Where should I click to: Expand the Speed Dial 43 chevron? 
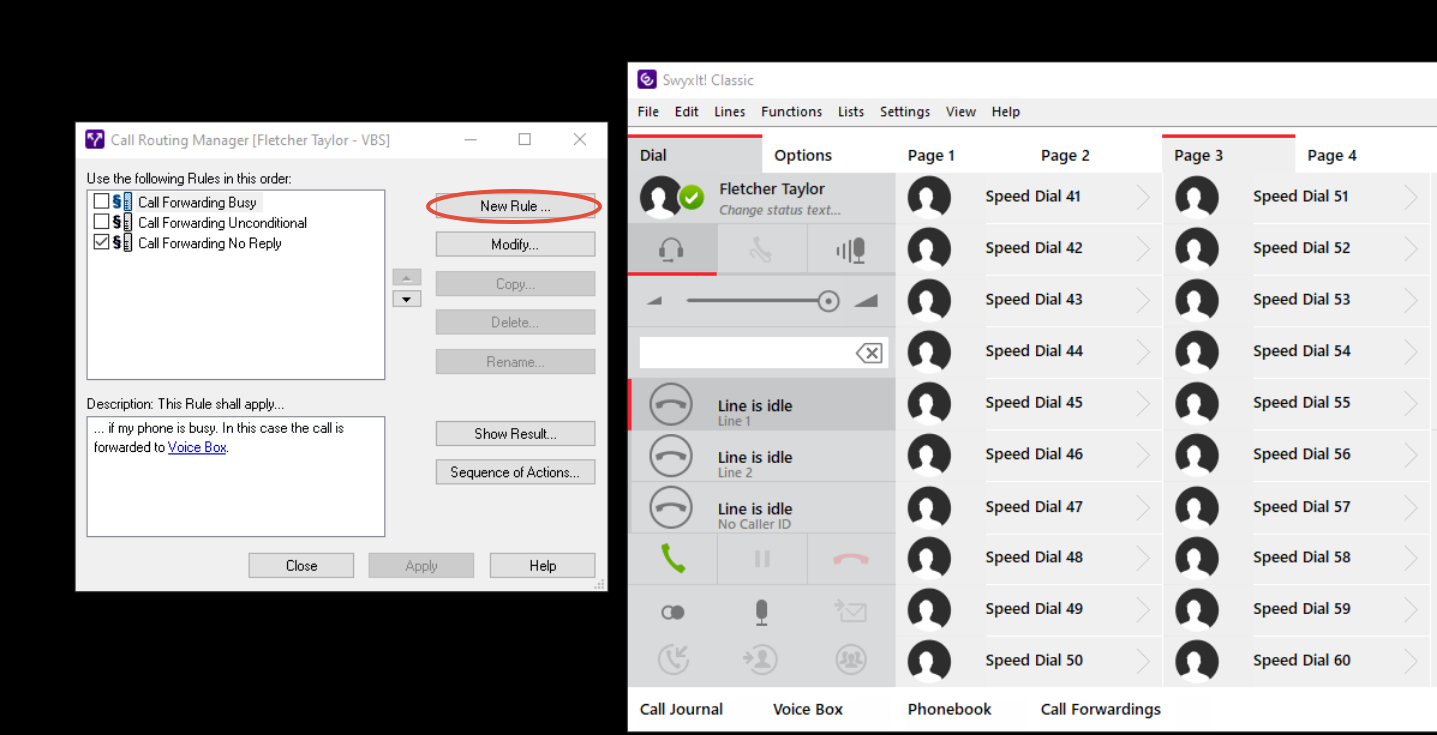click(x=1143, y=300)
